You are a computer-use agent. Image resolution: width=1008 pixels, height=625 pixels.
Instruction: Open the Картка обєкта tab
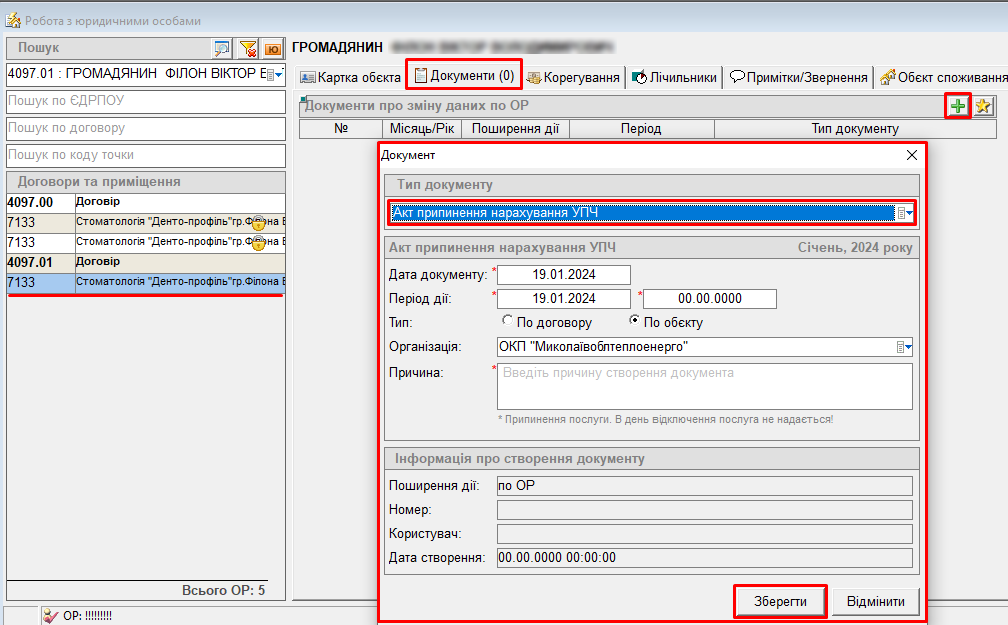click(351, 77)
